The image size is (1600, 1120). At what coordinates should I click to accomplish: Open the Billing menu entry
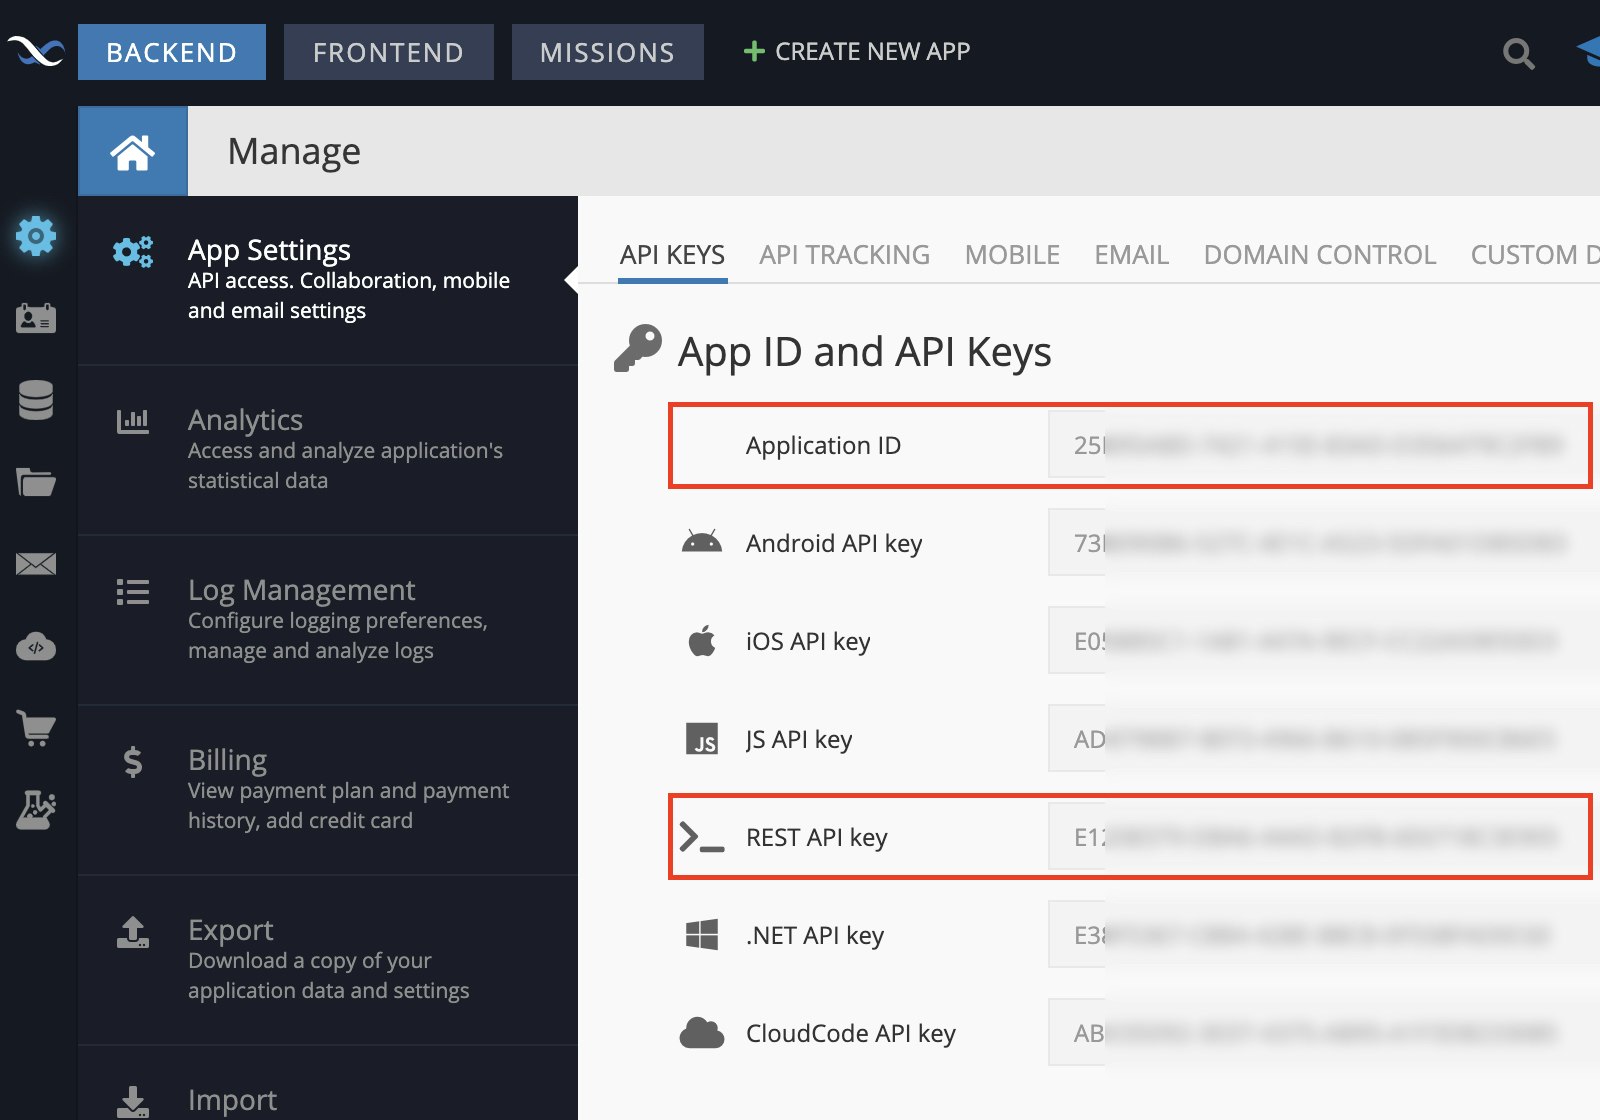click(328, 790)
